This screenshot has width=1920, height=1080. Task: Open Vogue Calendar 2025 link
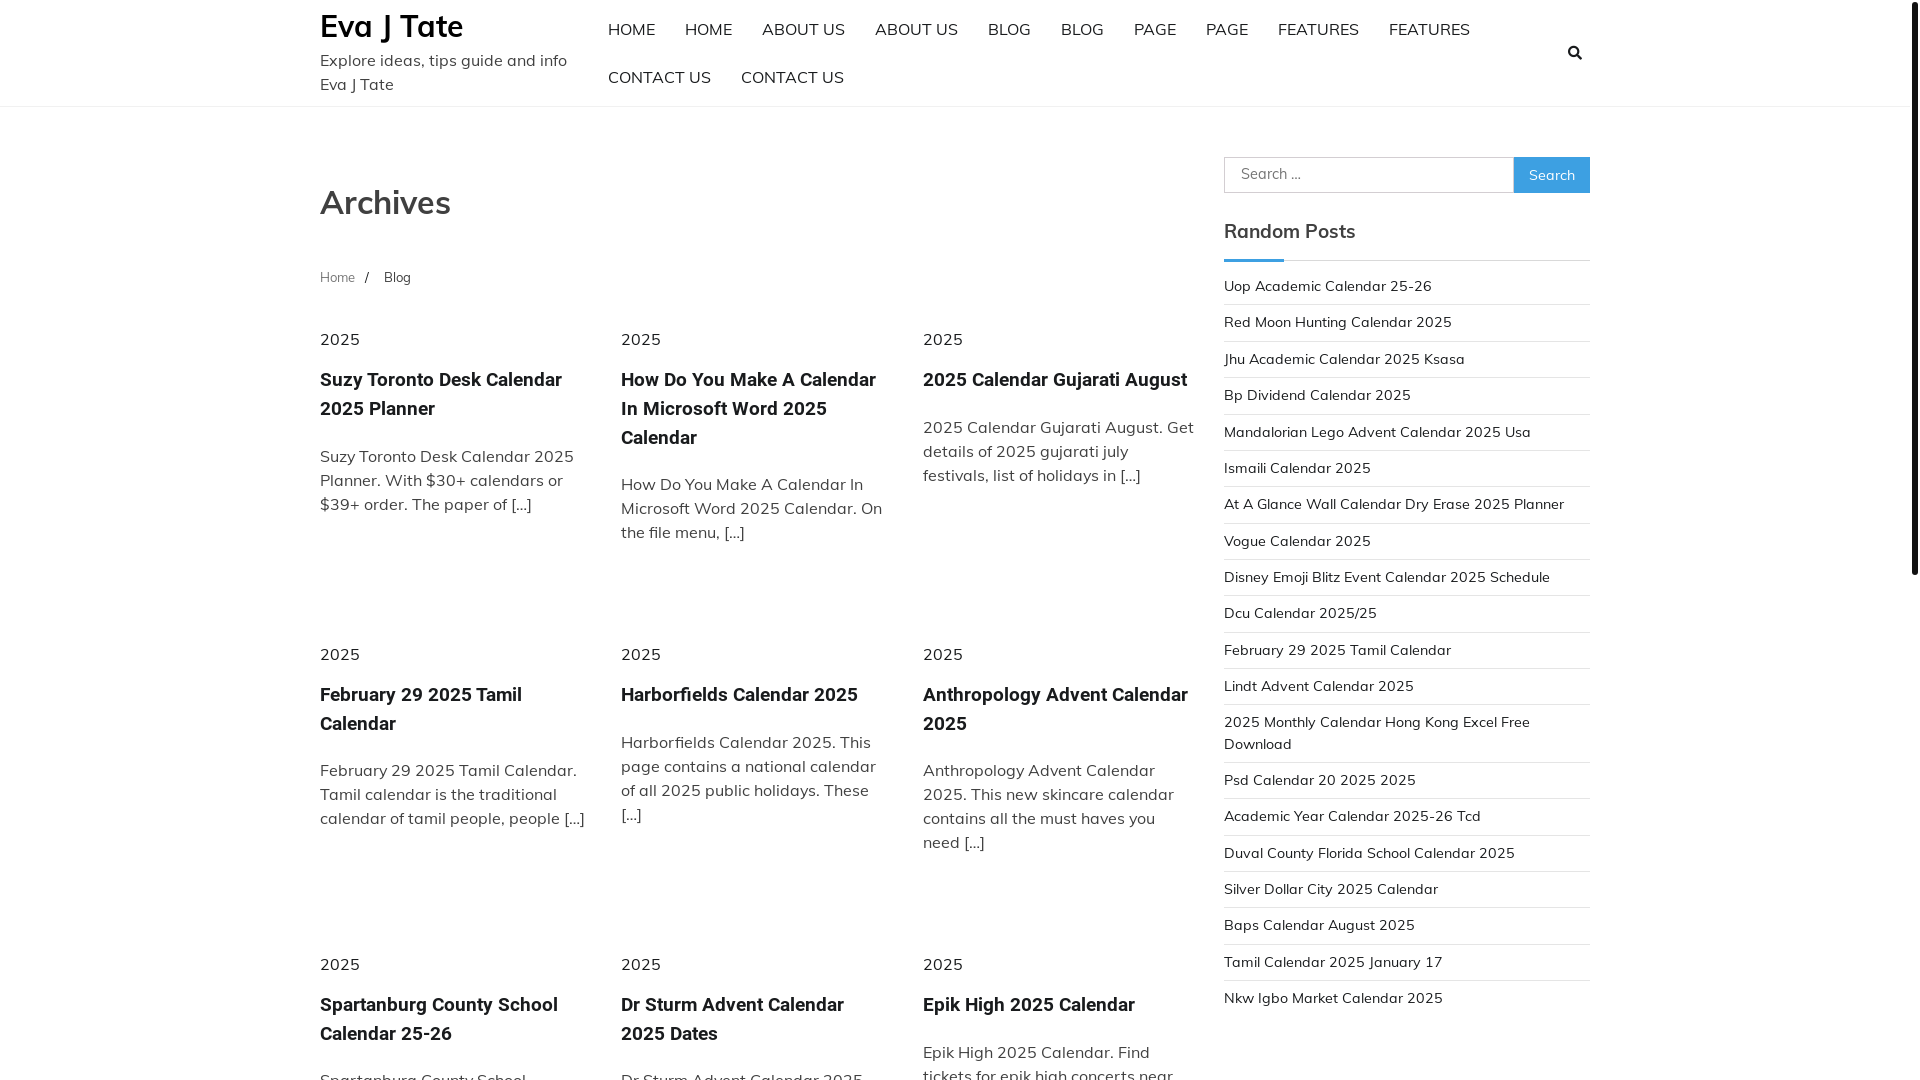point(1297,541)
